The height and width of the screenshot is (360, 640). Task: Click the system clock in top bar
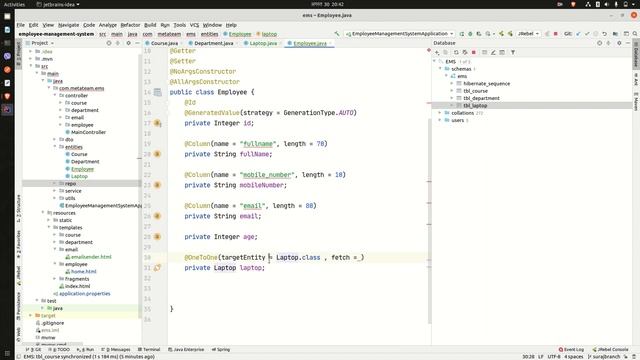pyautogui.click(x=327, y=4)
